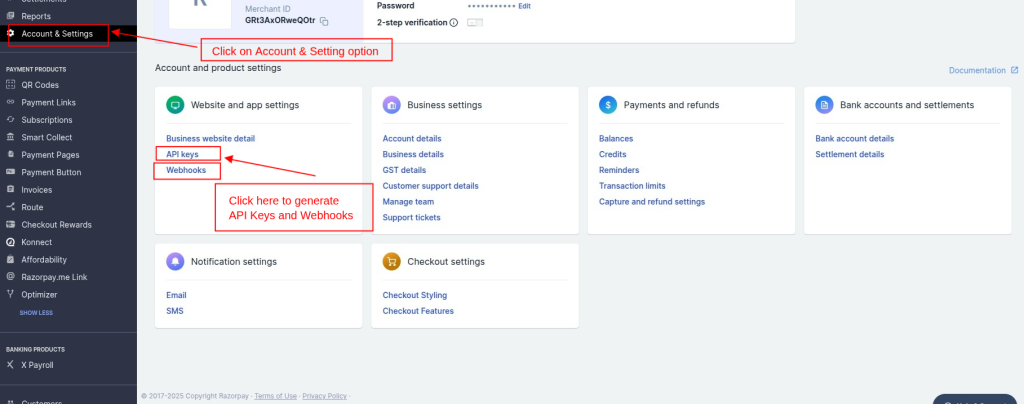1024x404 pixels.
Task: Click the Checkout Rewards sidebar icon
Action: coord(10,225)
